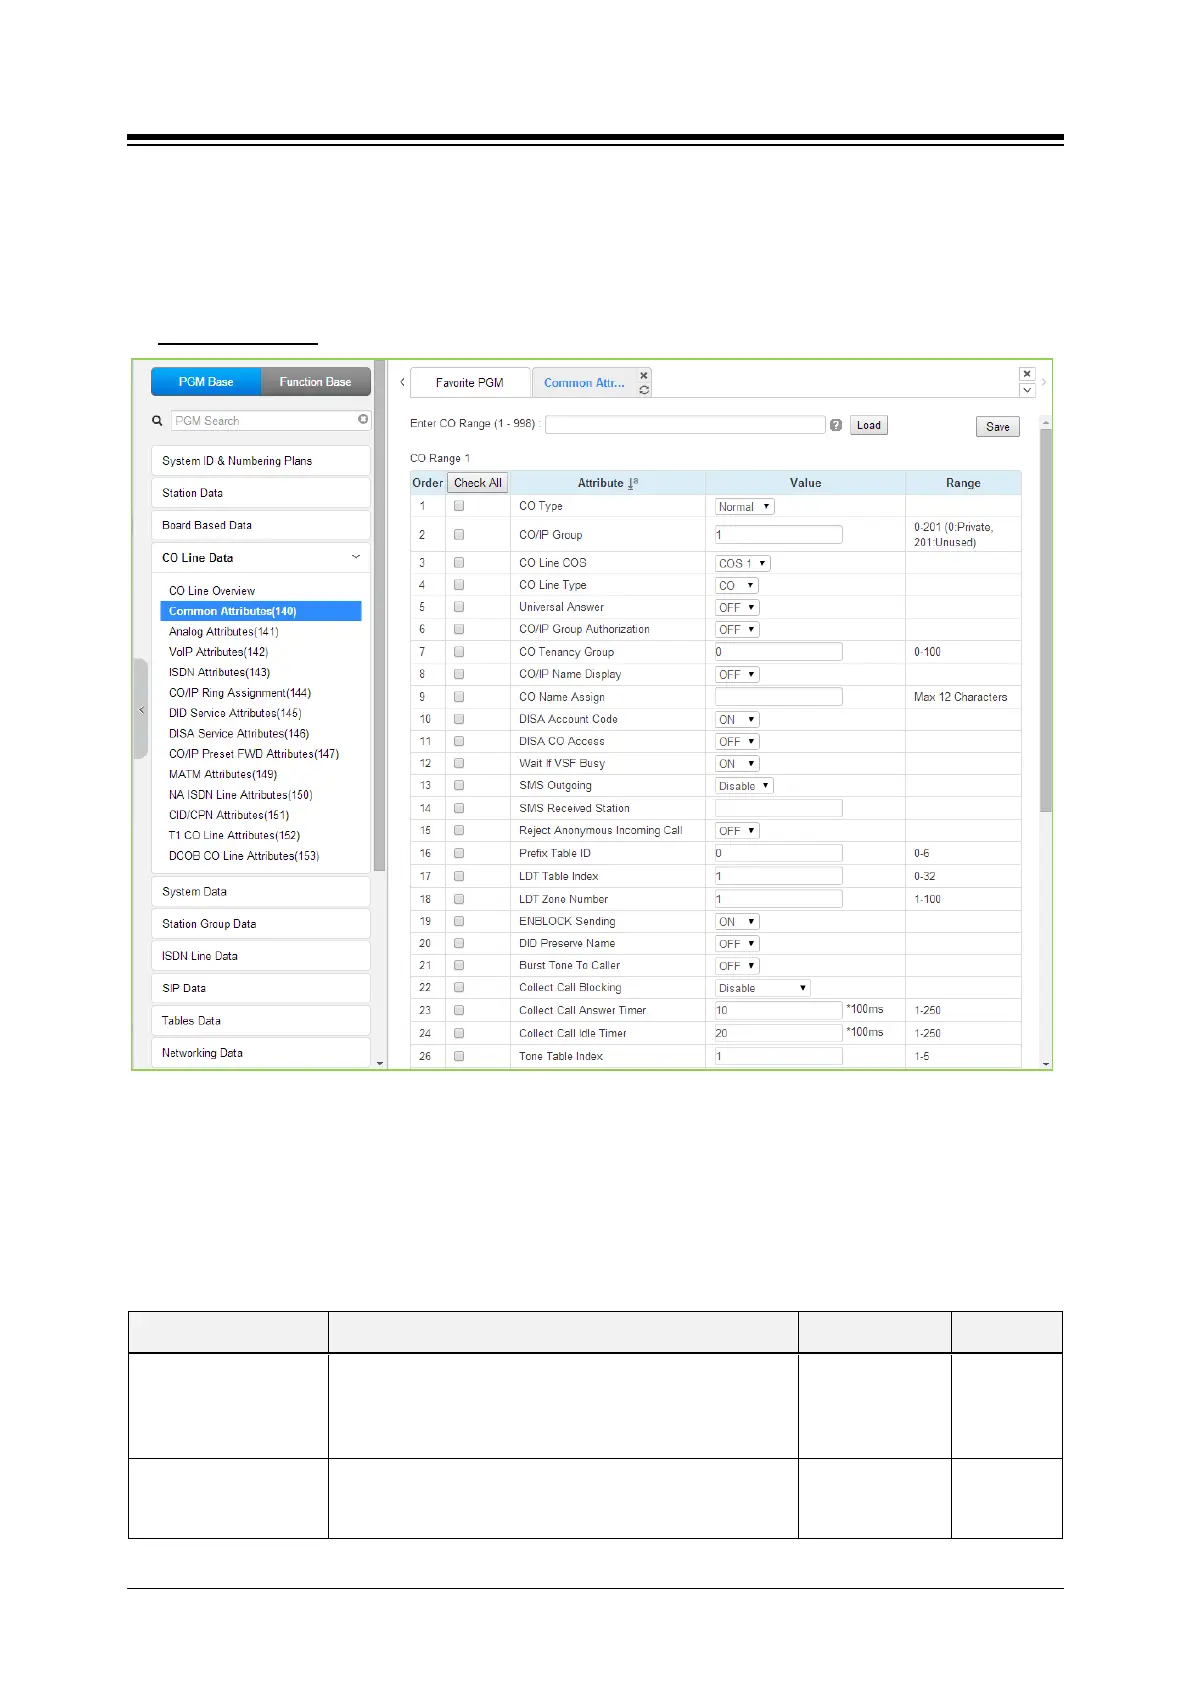Open CO Line Overview link
The image size is (1191, 1684).
pyautogui.click(x=212, y=591)
